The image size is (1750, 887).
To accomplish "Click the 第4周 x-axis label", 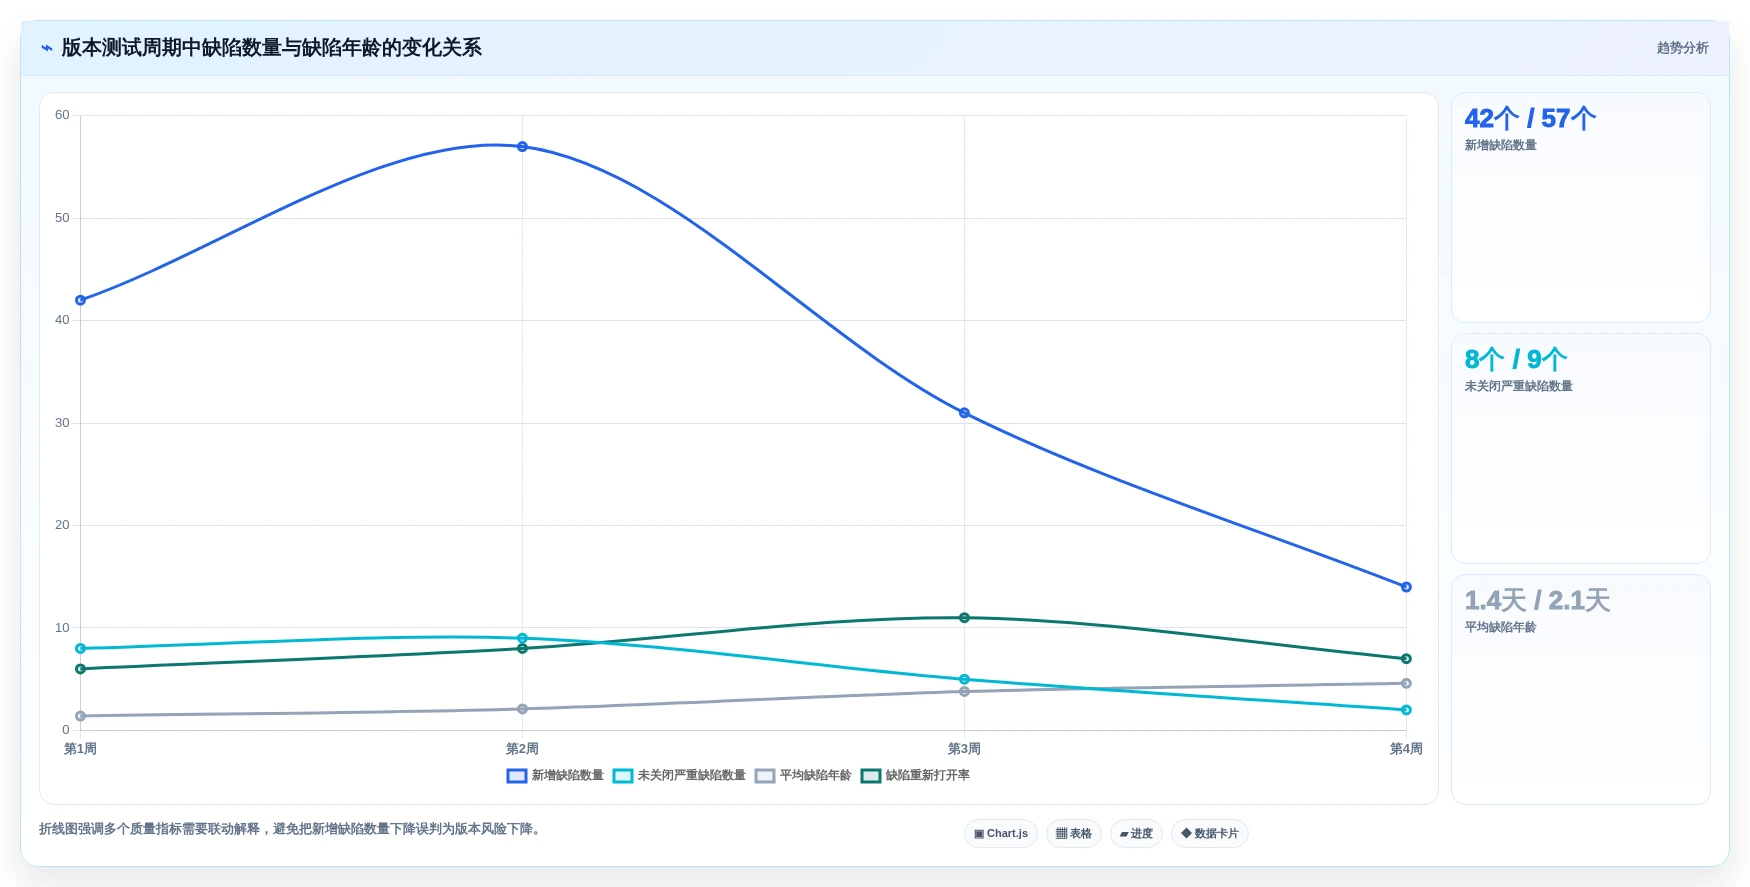I will [1406, 749].
